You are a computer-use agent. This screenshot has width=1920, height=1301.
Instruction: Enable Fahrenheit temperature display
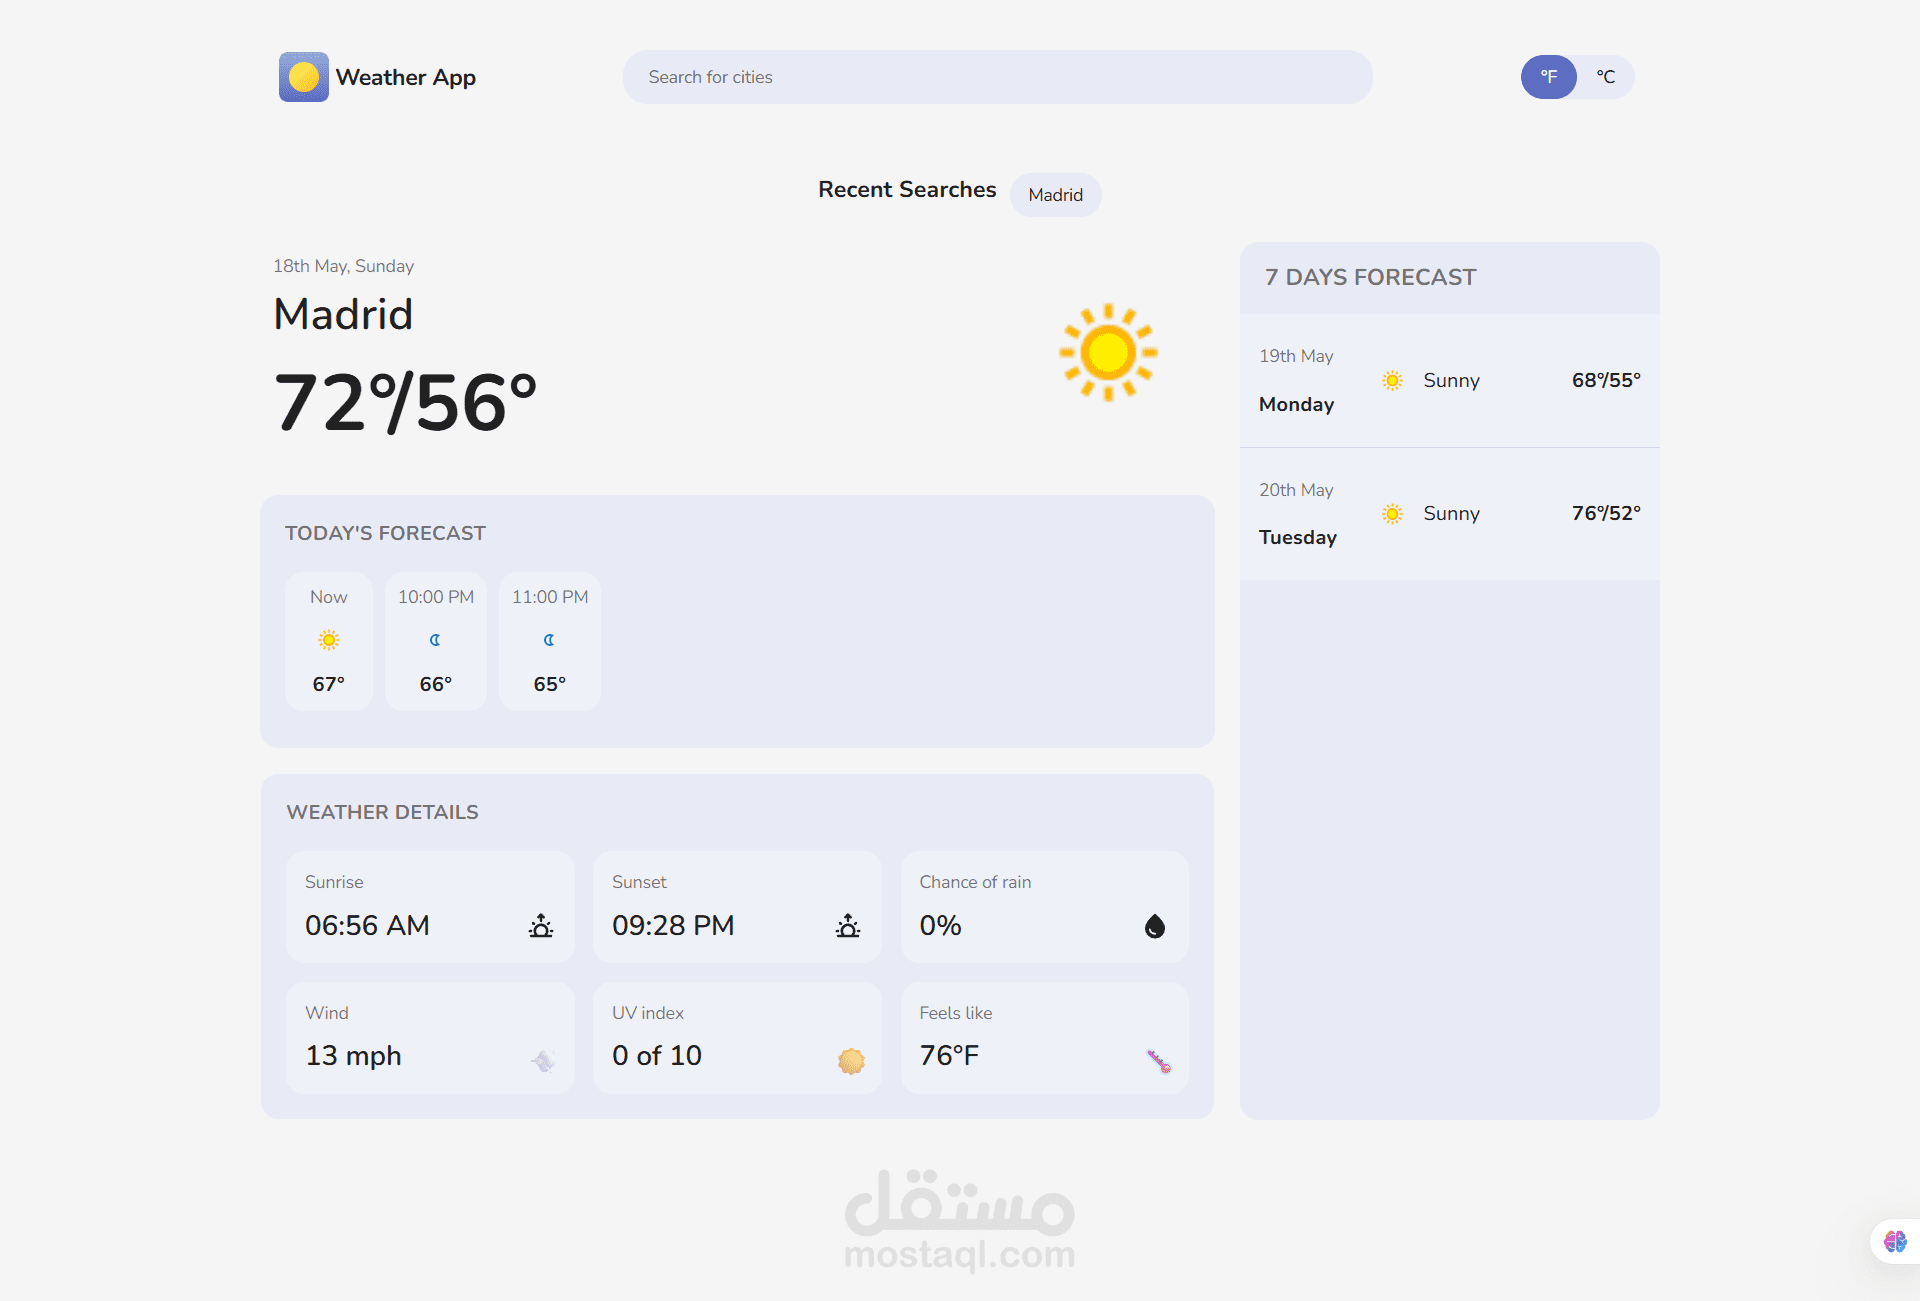coord(1548,76)
